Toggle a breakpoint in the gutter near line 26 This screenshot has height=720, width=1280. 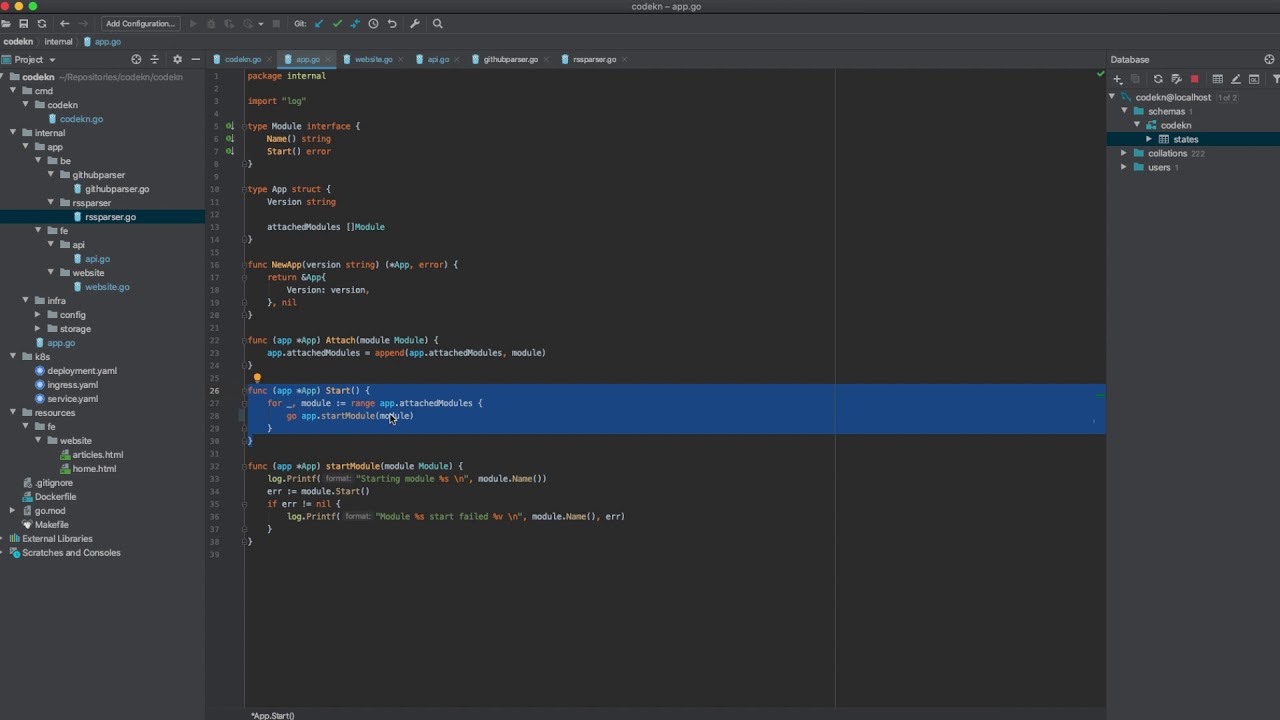tap(232, 390)
